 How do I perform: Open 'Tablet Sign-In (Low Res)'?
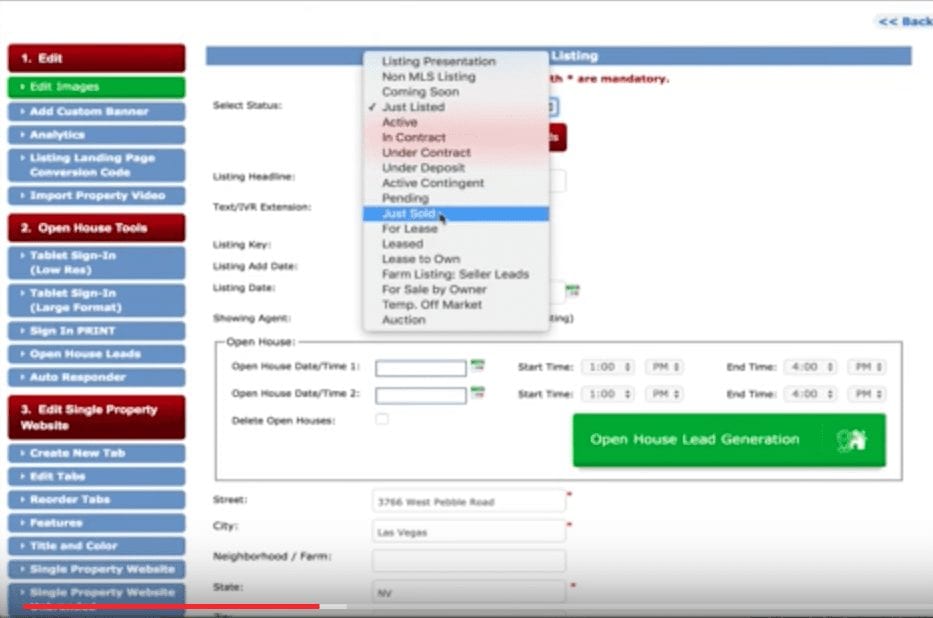(x=96, y=262)
